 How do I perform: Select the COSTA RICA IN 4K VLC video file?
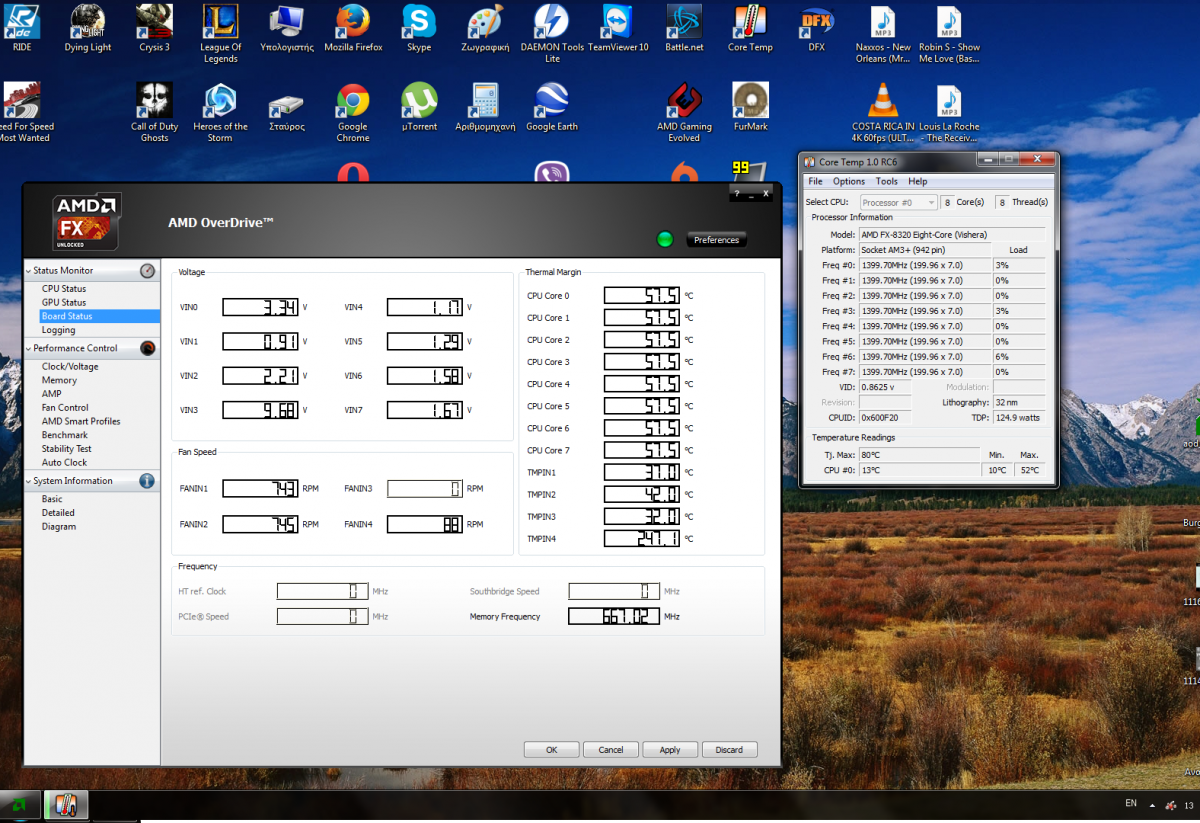coord(883,113)
